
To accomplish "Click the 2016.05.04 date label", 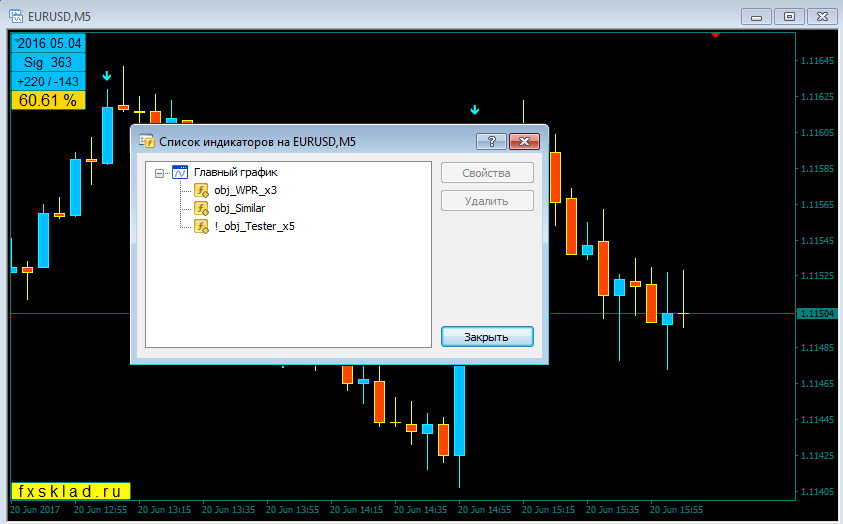I will 48,43.
